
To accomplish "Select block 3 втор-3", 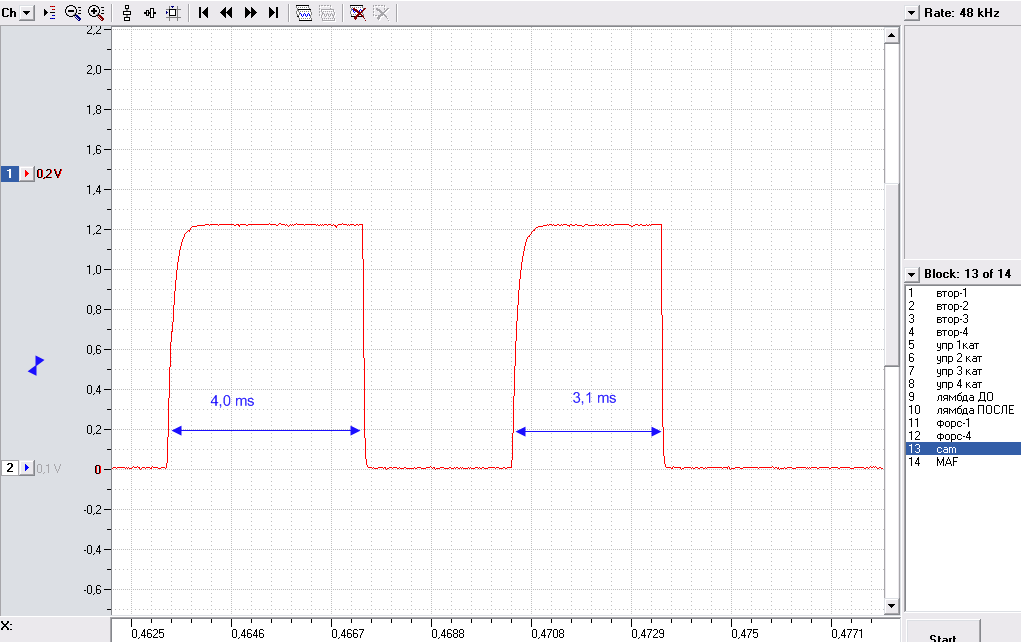I will coord(963,319).
